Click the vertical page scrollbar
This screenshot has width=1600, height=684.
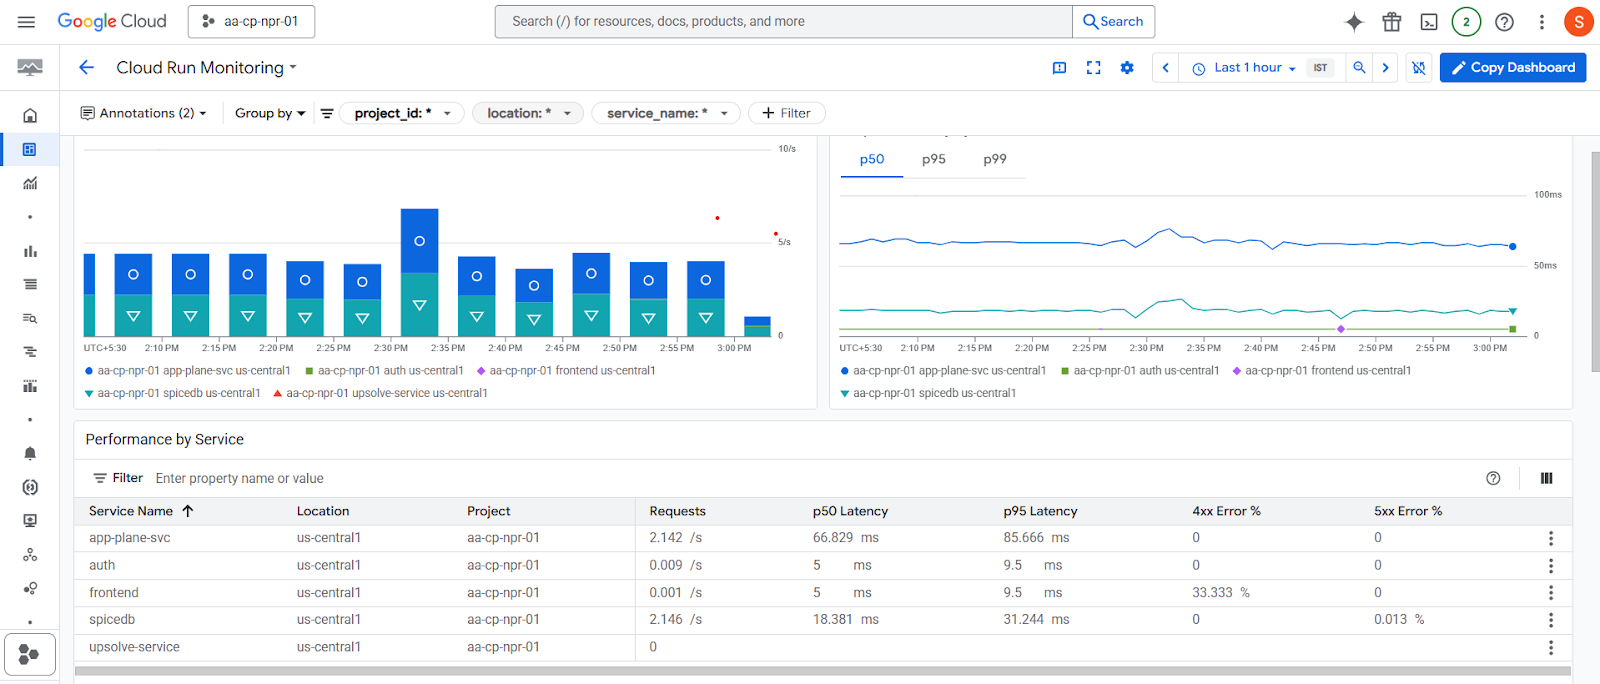pos(1595,260)
